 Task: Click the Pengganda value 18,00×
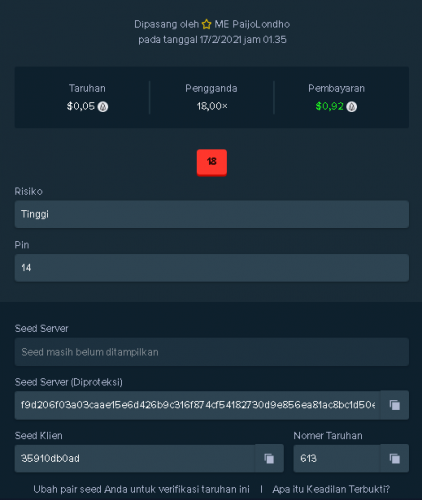(x=212, y=106)
